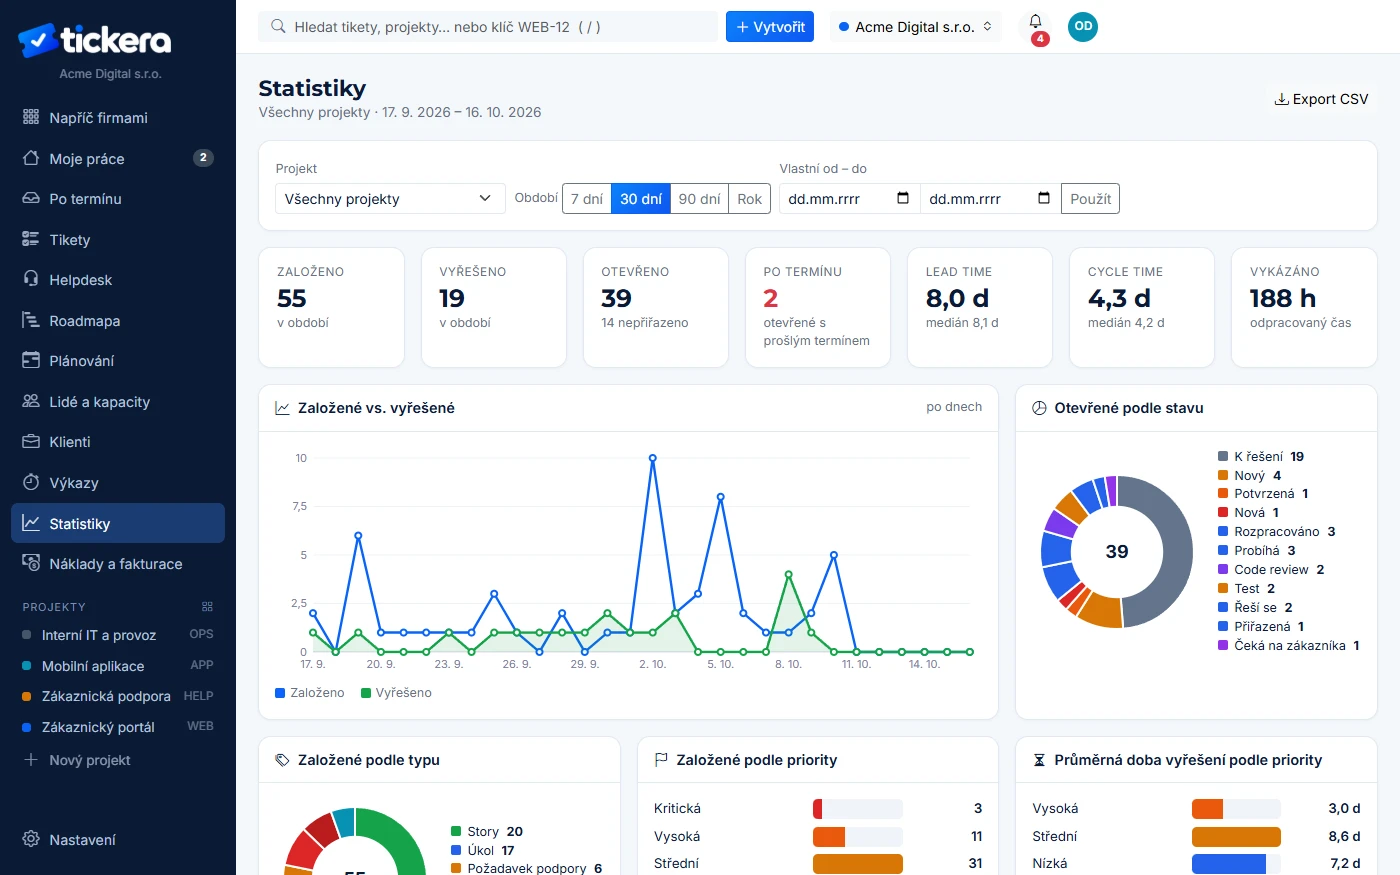
Task: Click the blue Založeno legend swatch
Action: pos(280,693)
